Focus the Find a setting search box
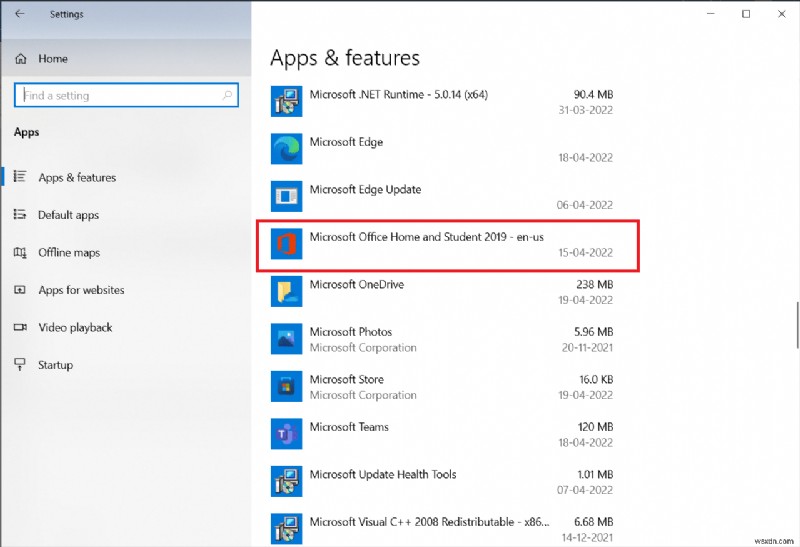 pos(126,95)
